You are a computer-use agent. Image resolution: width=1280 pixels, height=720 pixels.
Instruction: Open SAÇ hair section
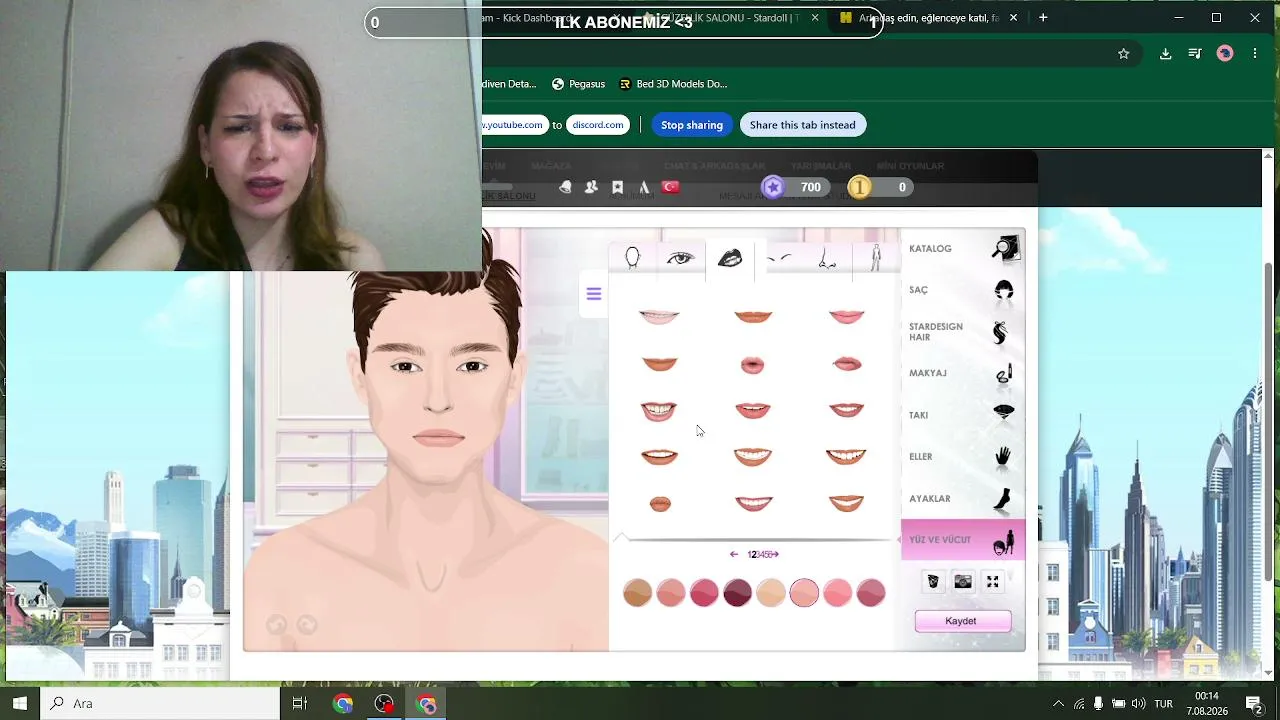click(962, 290)
